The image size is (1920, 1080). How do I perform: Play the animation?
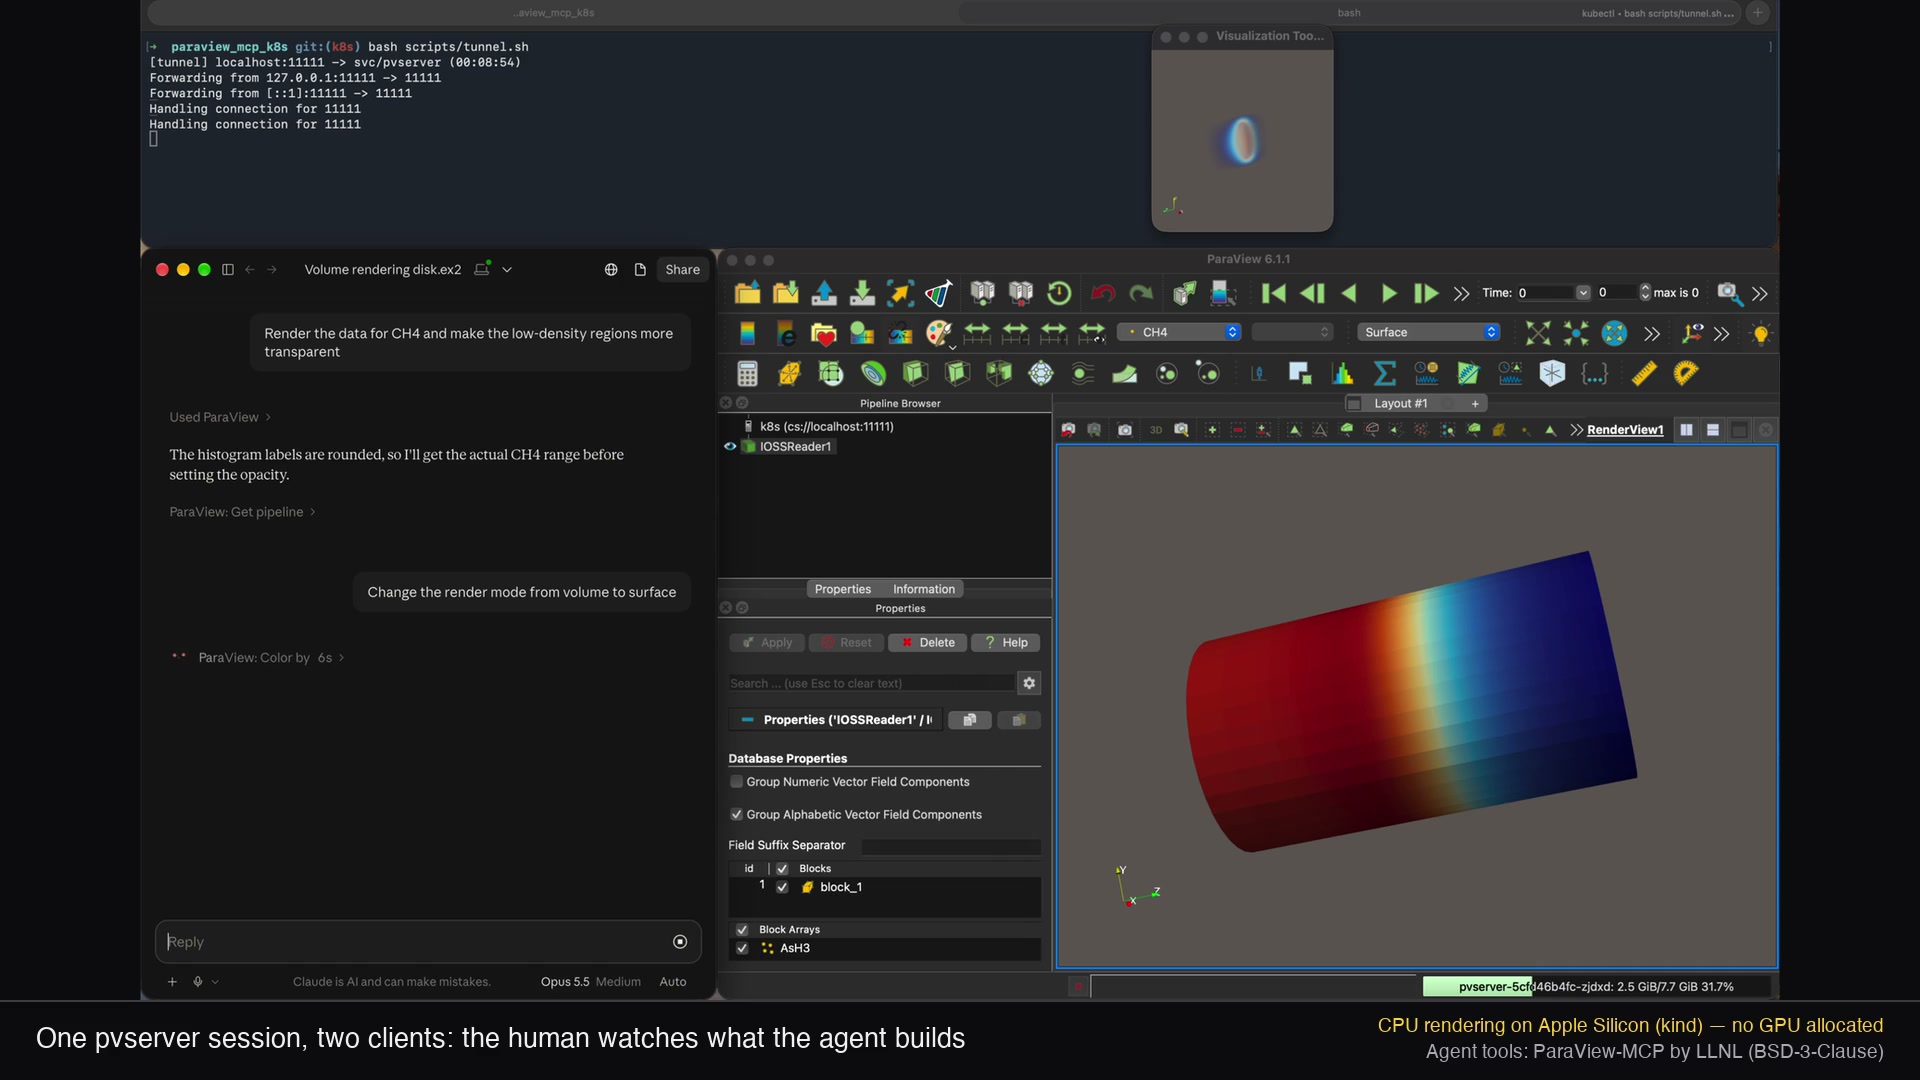click(x=1388, y=293)
